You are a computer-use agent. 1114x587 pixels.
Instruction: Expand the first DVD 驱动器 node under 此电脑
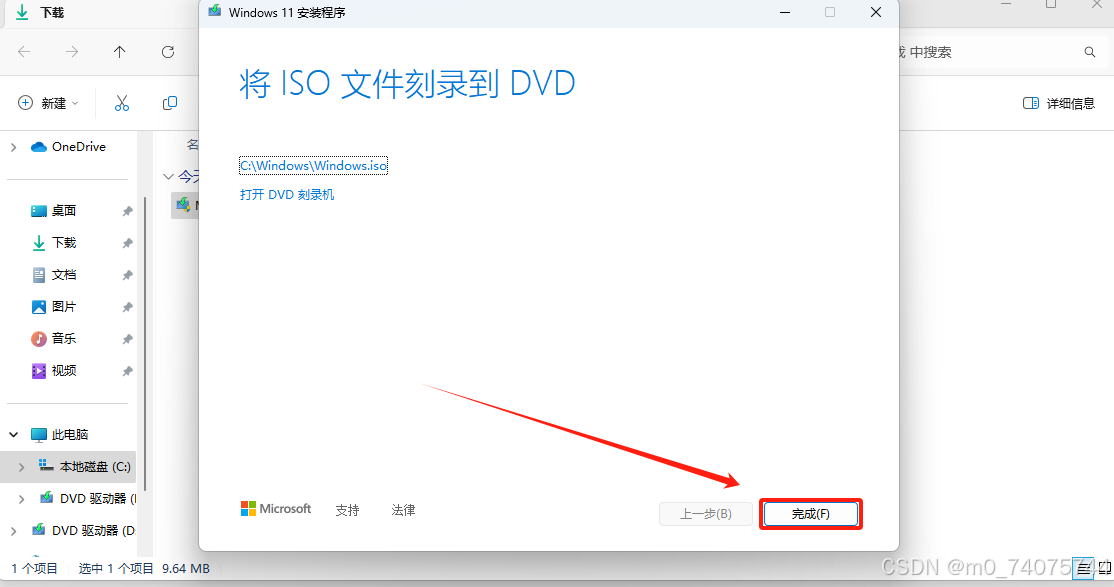(21, 499)
